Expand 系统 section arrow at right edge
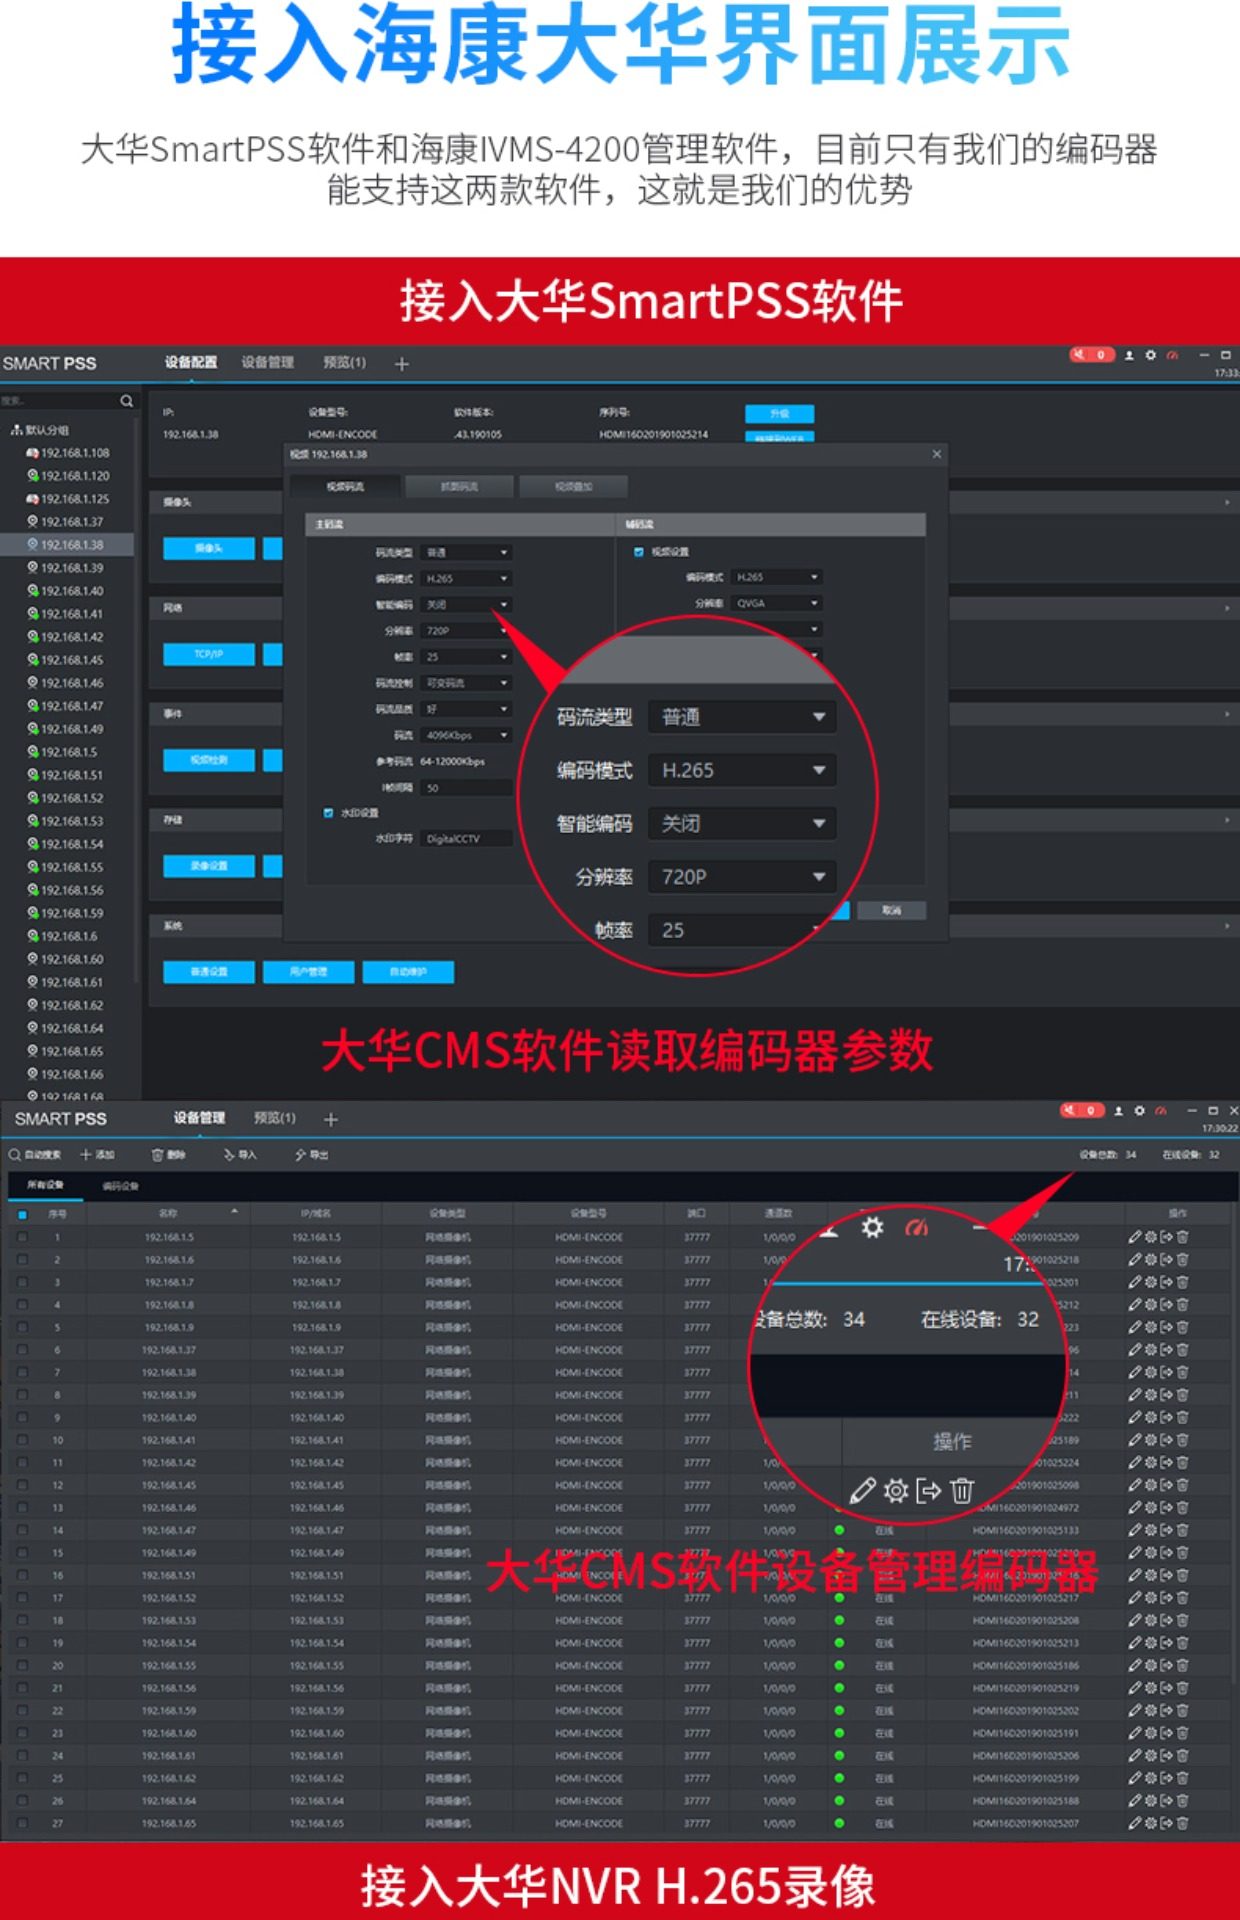 [x=1227, y=926]
